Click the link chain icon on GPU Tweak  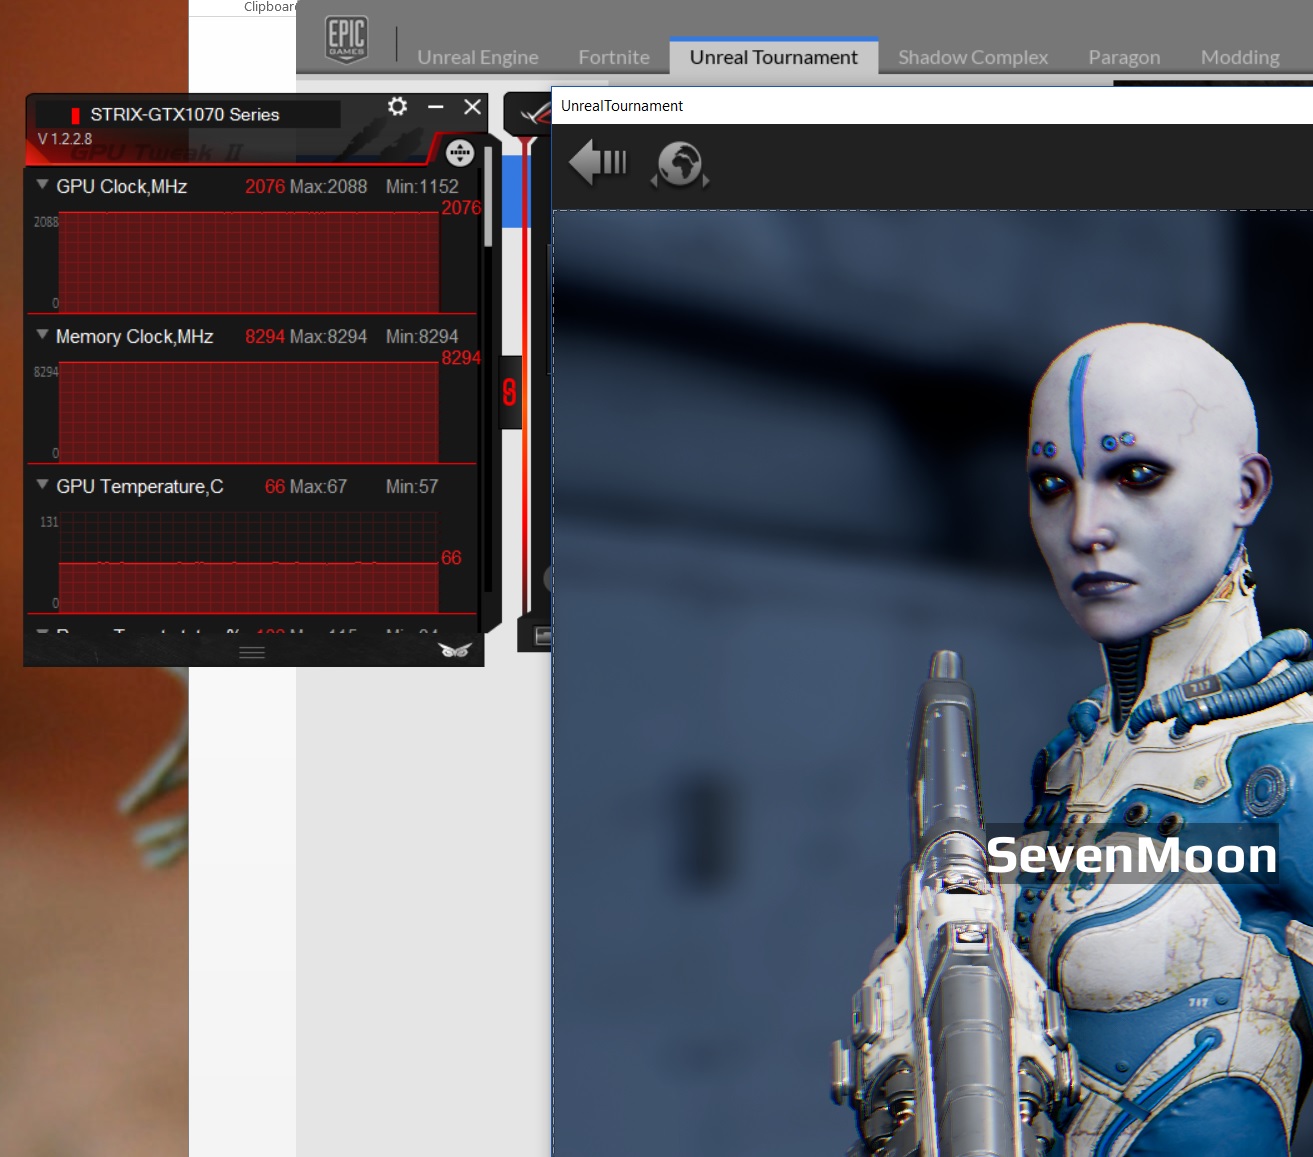pos(510,392)
